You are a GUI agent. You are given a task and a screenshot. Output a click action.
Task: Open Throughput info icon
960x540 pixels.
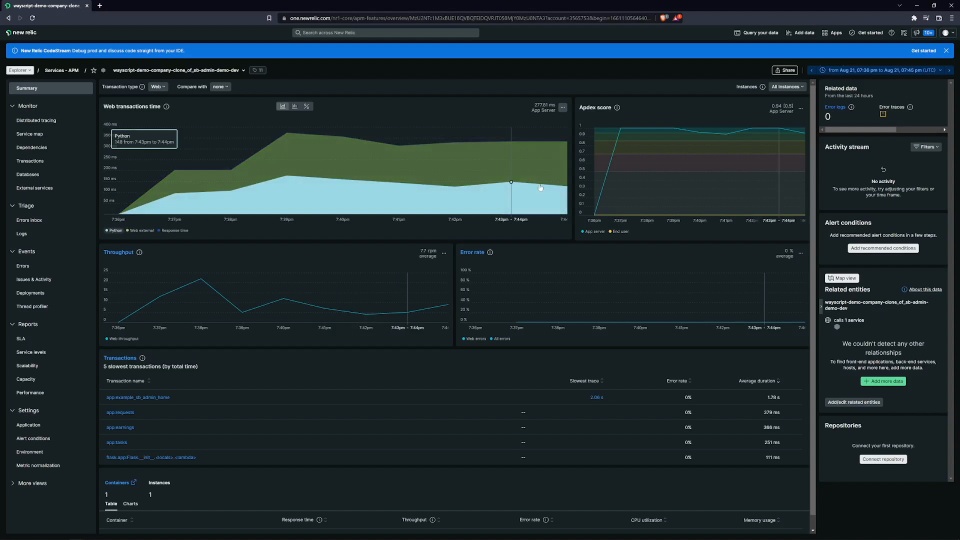click(140, 252)
